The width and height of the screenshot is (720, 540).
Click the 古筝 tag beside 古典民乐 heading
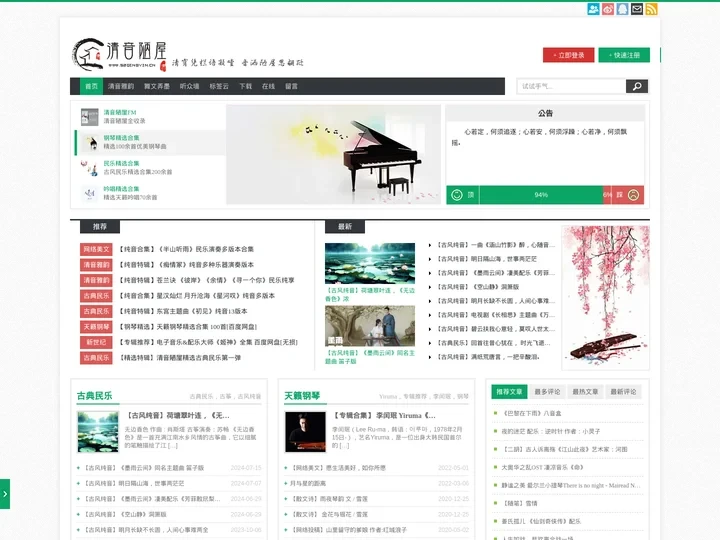[x=225, y=396]
